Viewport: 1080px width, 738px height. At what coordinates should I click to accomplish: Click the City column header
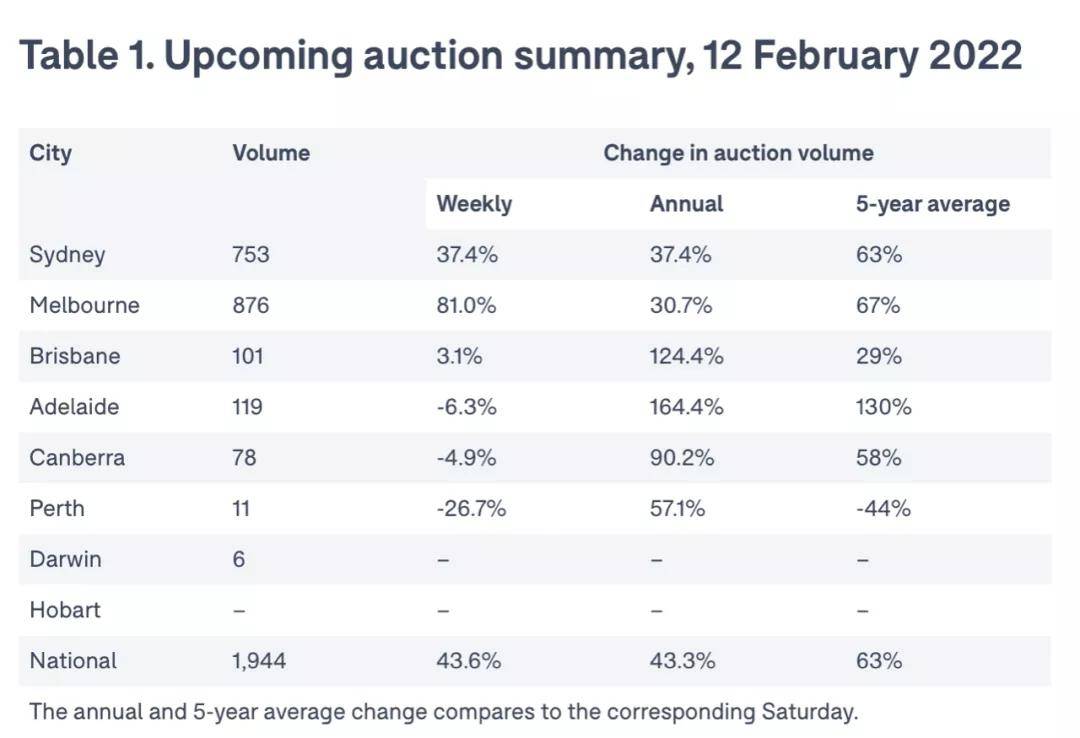tap(50, 153)
